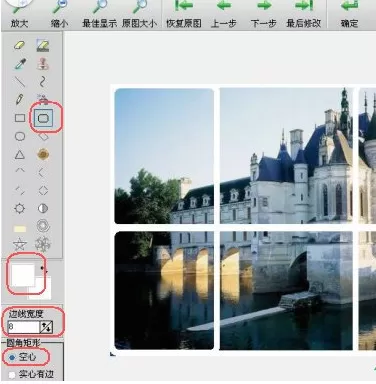376x384 pixels.
Task: Click the 确定 confirm button
Action: (x=349, y=14)
